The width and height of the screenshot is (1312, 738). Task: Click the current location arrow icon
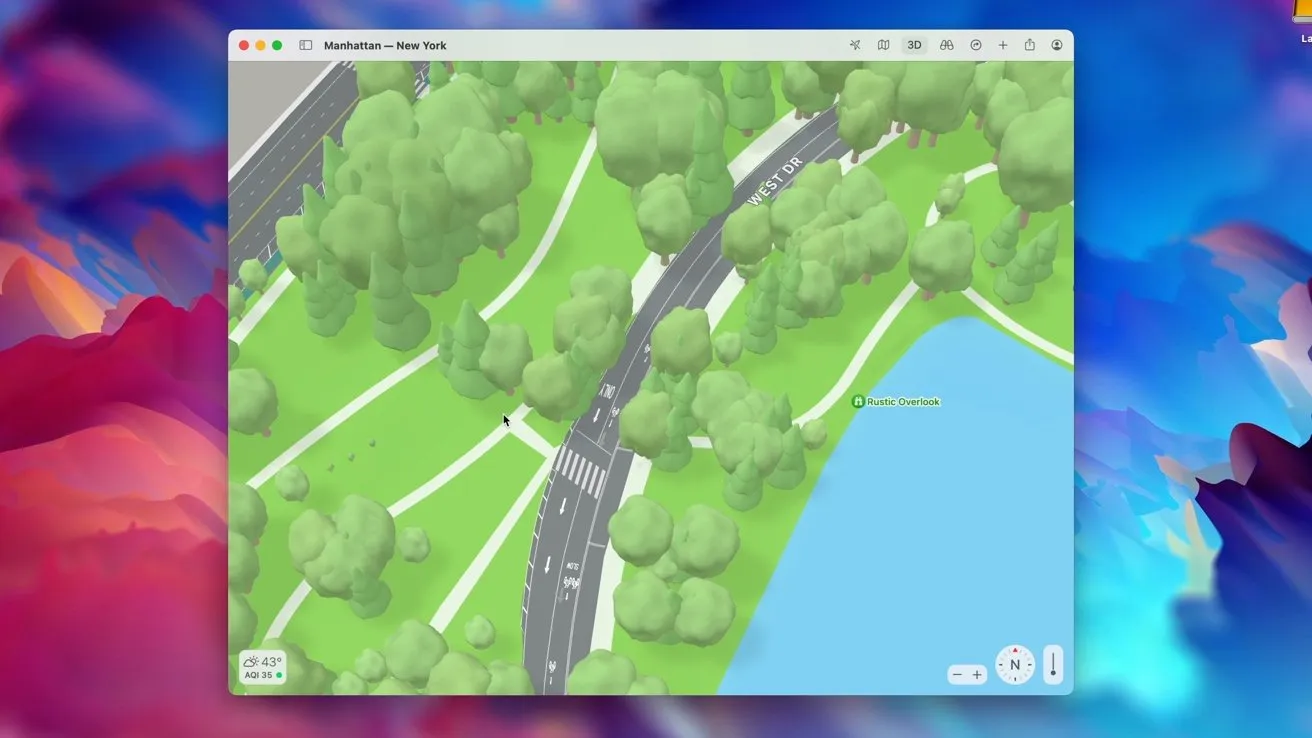[x=855, y=45]
